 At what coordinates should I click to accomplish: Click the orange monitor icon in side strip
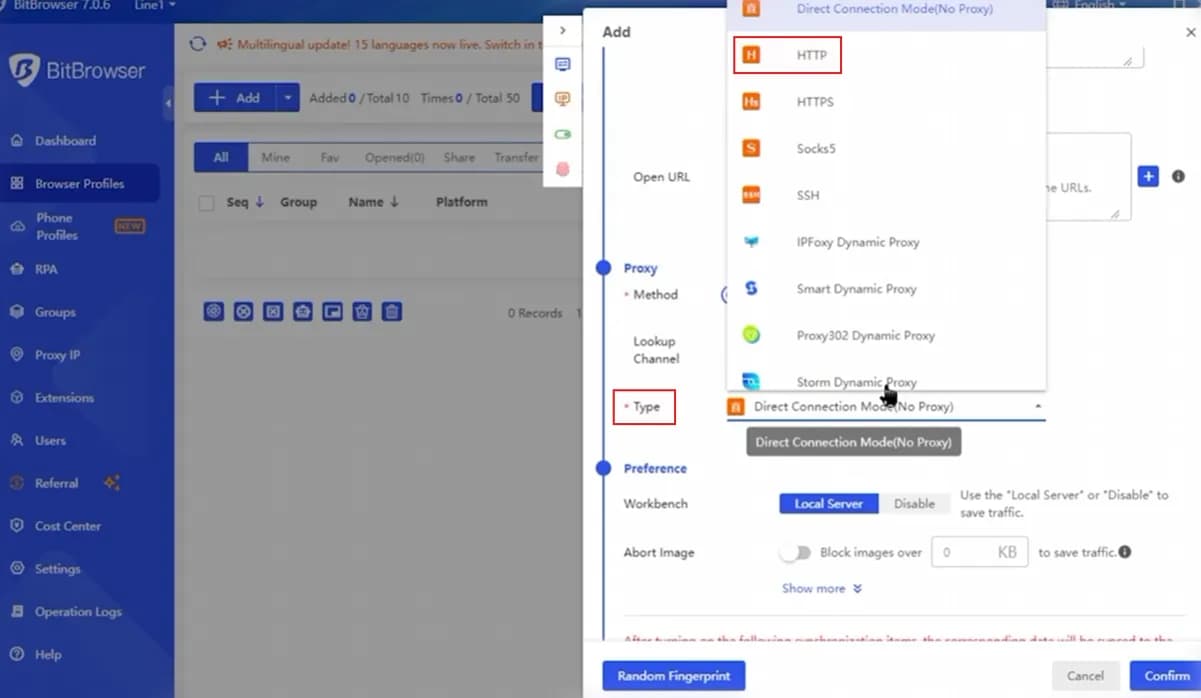[x=563, y=99]
